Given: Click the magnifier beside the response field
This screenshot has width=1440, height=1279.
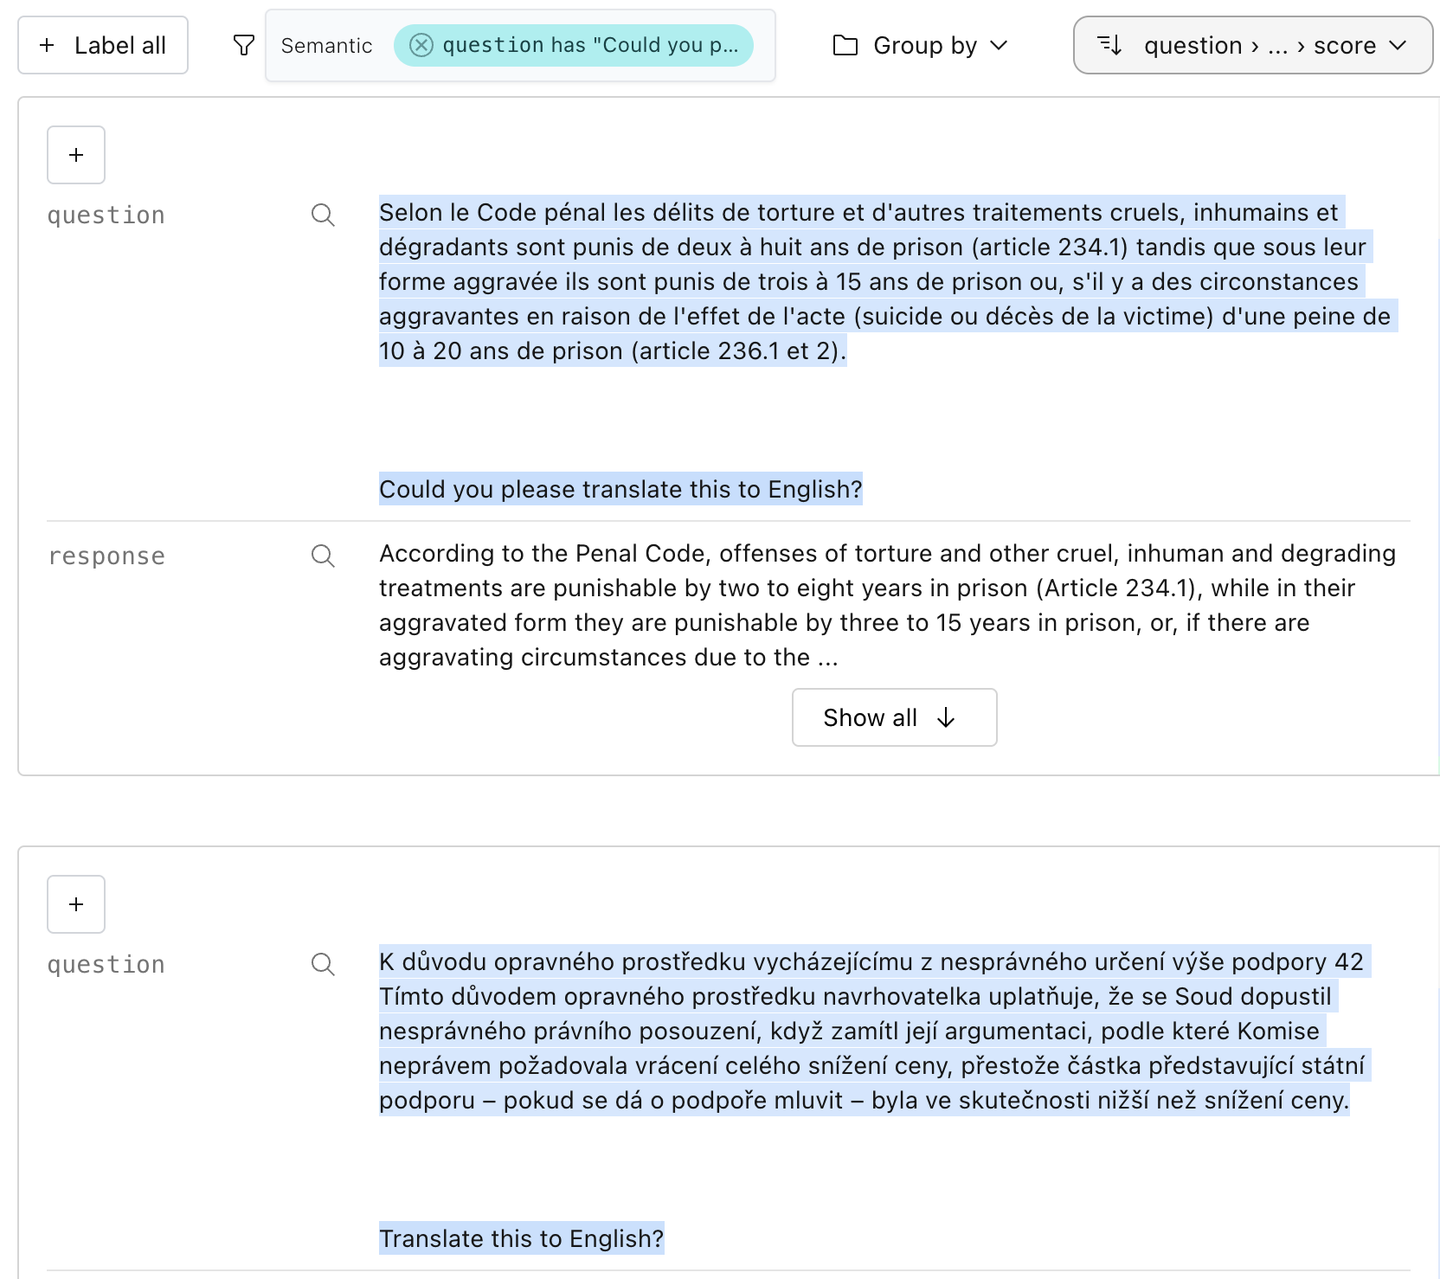Looking at the screenshot, I should tap(323, 556).
